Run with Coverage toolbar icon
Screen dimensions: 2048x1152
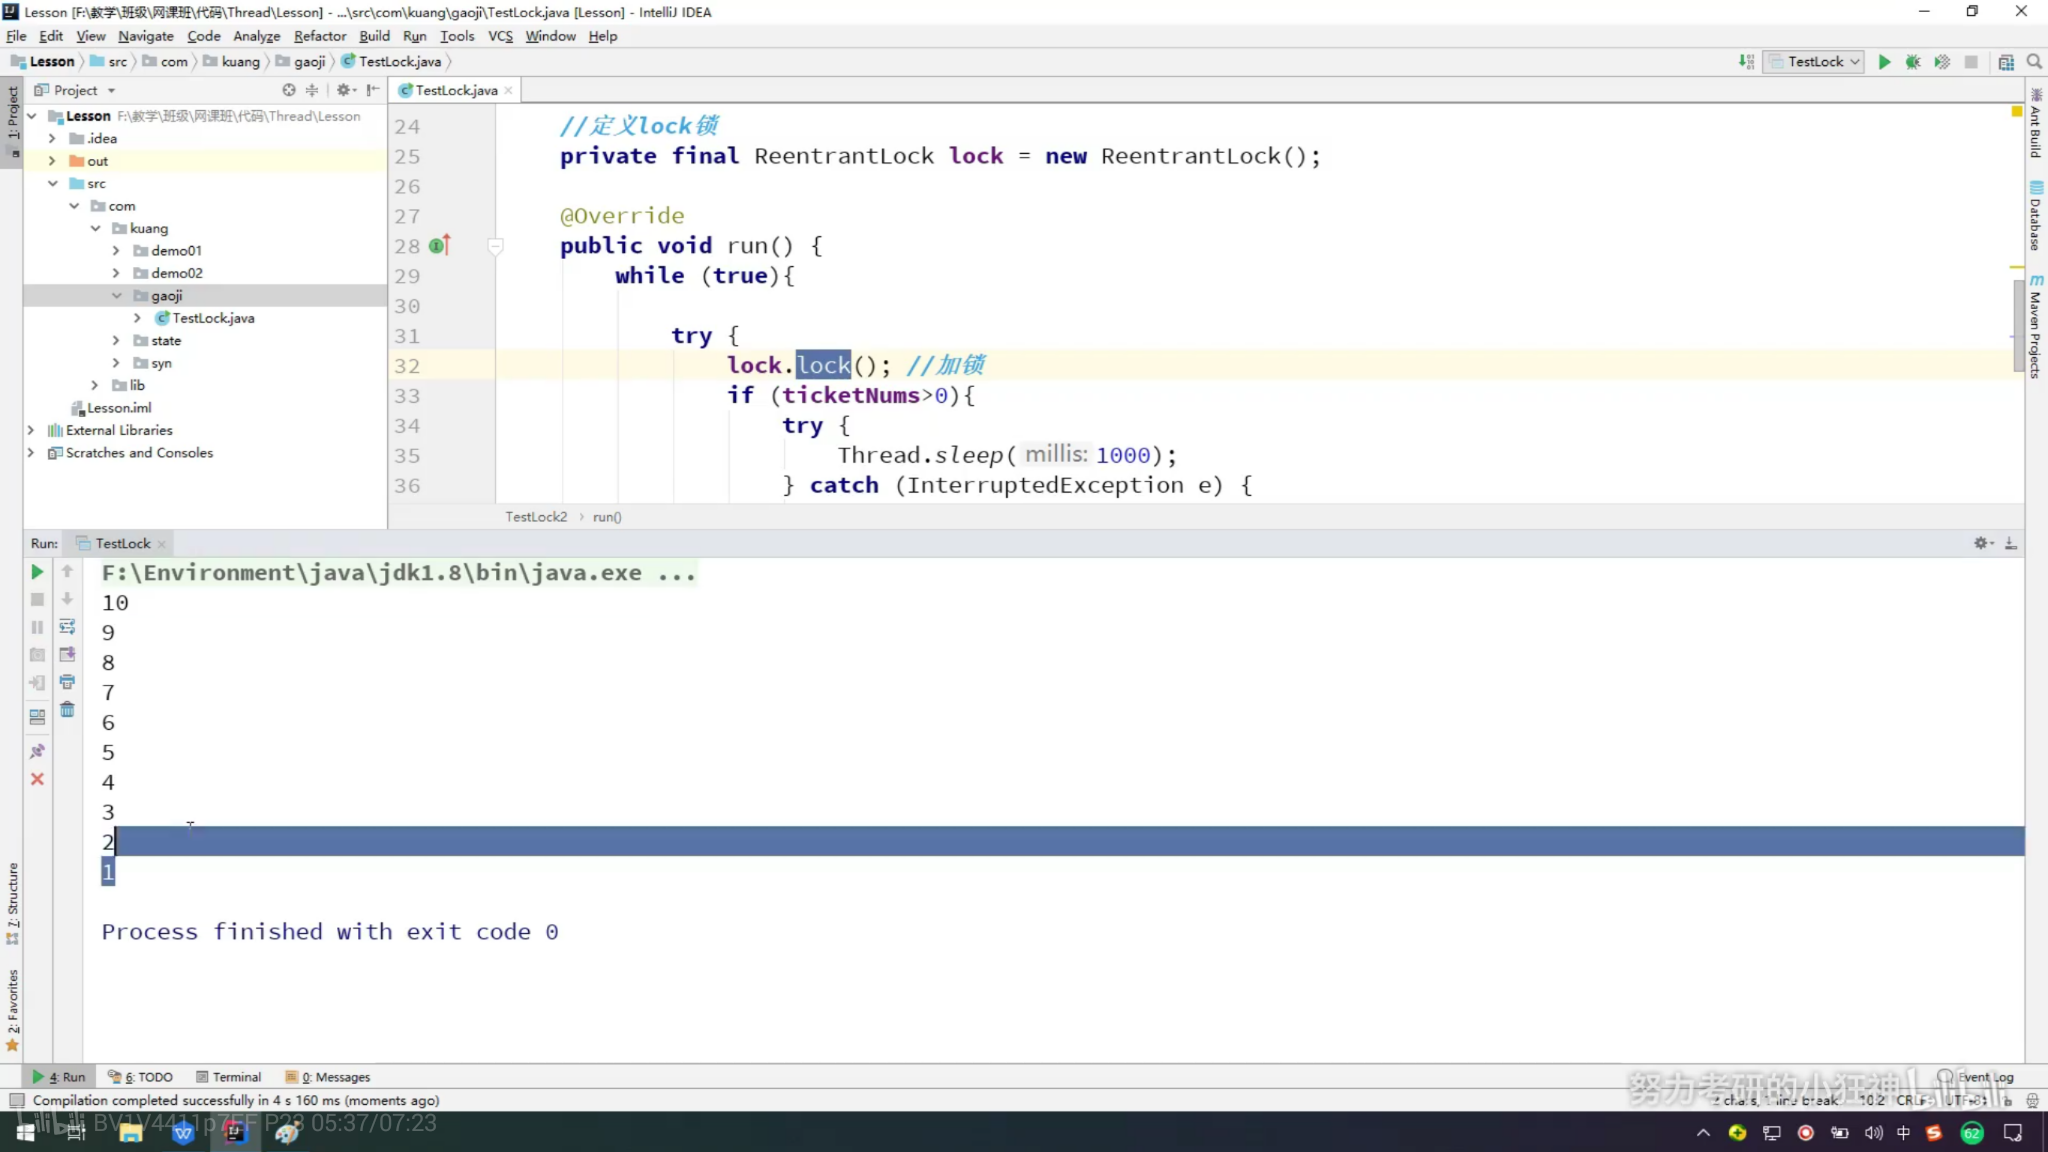click(x=1941, y=62)
